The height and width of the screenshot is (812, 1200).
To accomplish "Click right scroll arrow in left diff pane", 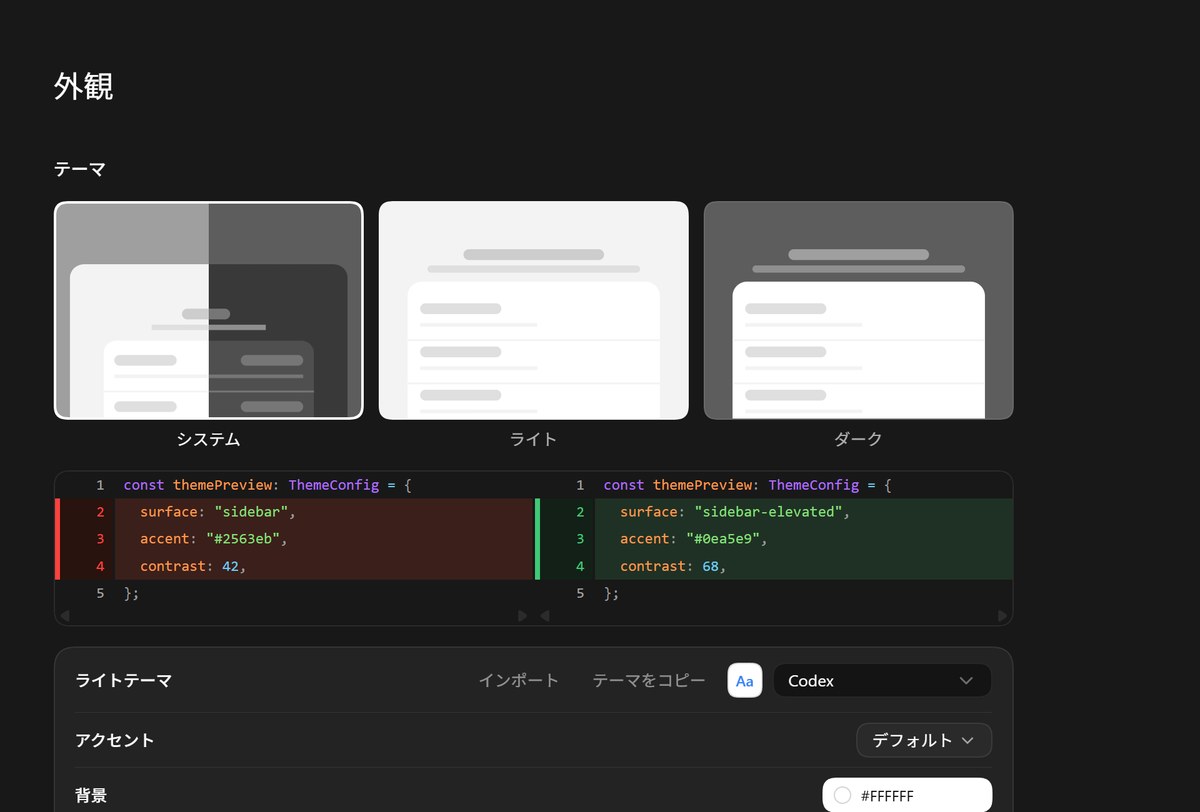I will [x=522, y=616].
